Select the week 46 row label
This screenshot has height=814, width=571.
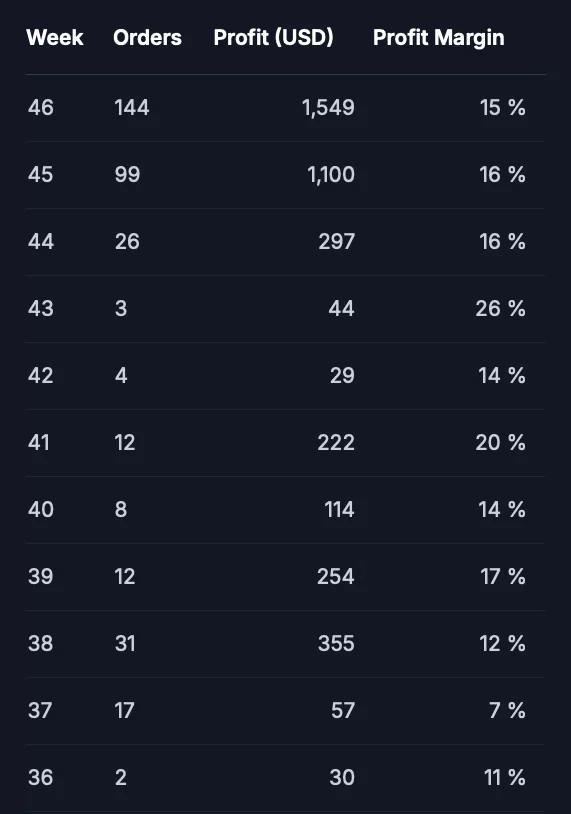click(x=40, y=107)
